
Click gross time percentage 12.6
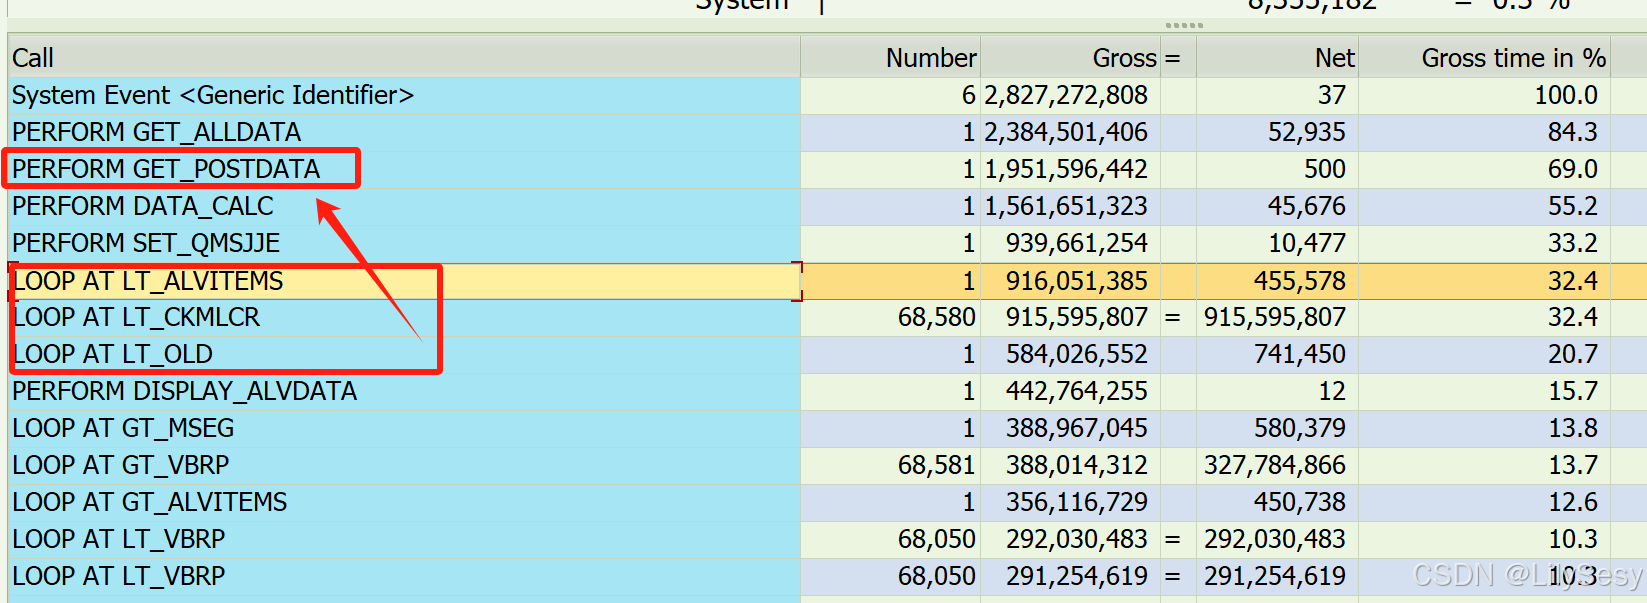pos(1573,502)
